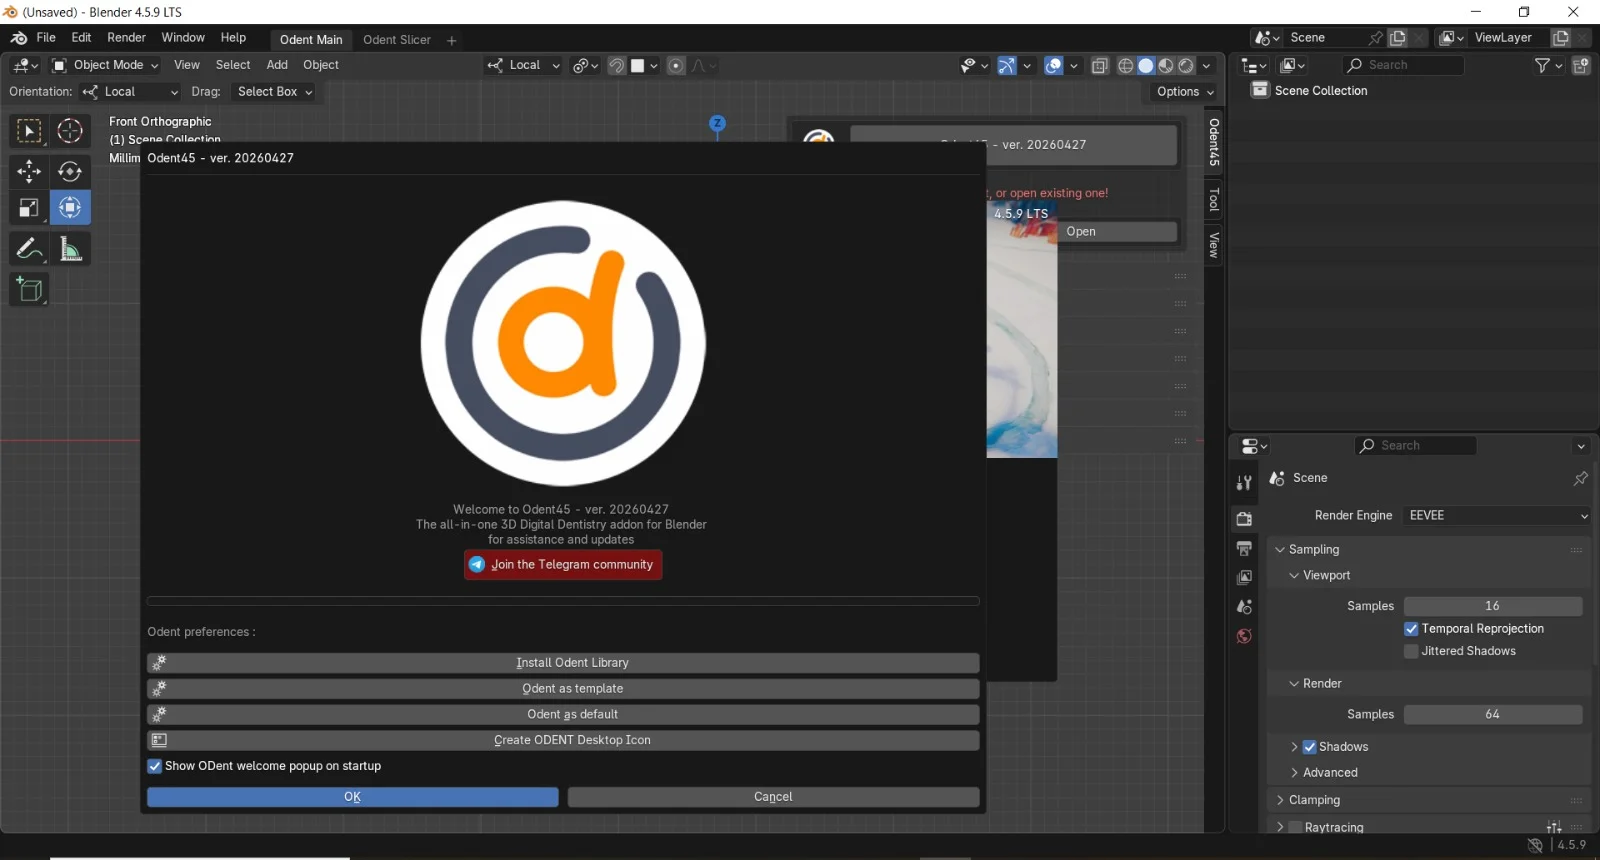Open the Scene properties tab icon

point(1244,607)
